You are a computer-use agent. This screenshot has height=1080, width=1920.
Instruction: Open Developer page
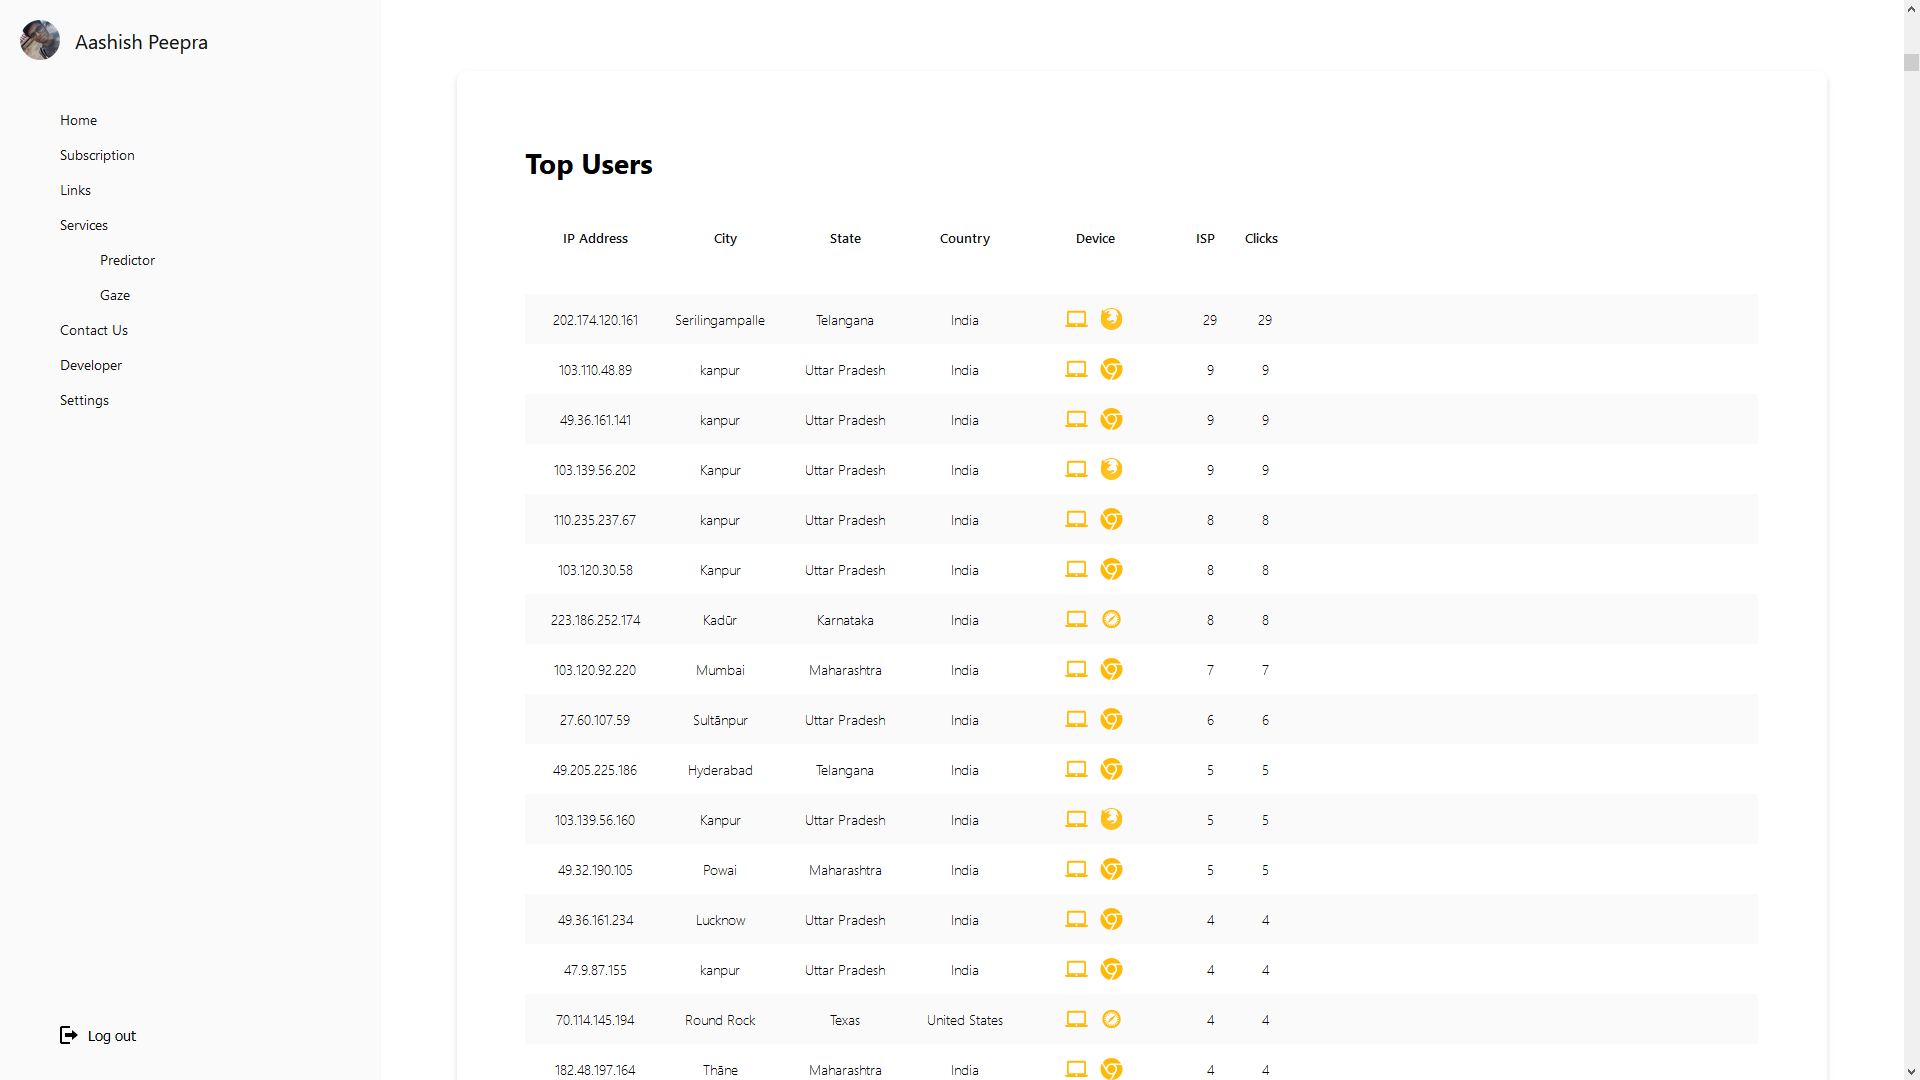click(x=91, y=365)
